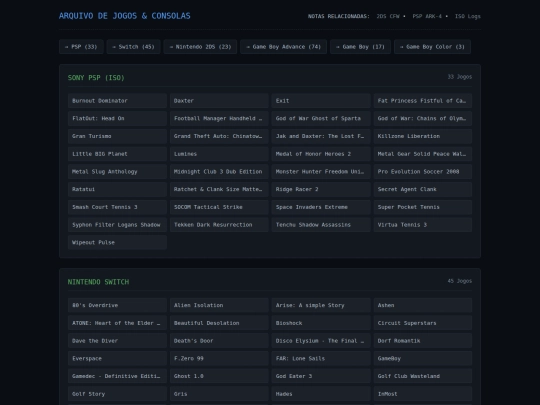Select Midnight Club 3 Dub Edition

click(x=219, y=172)
